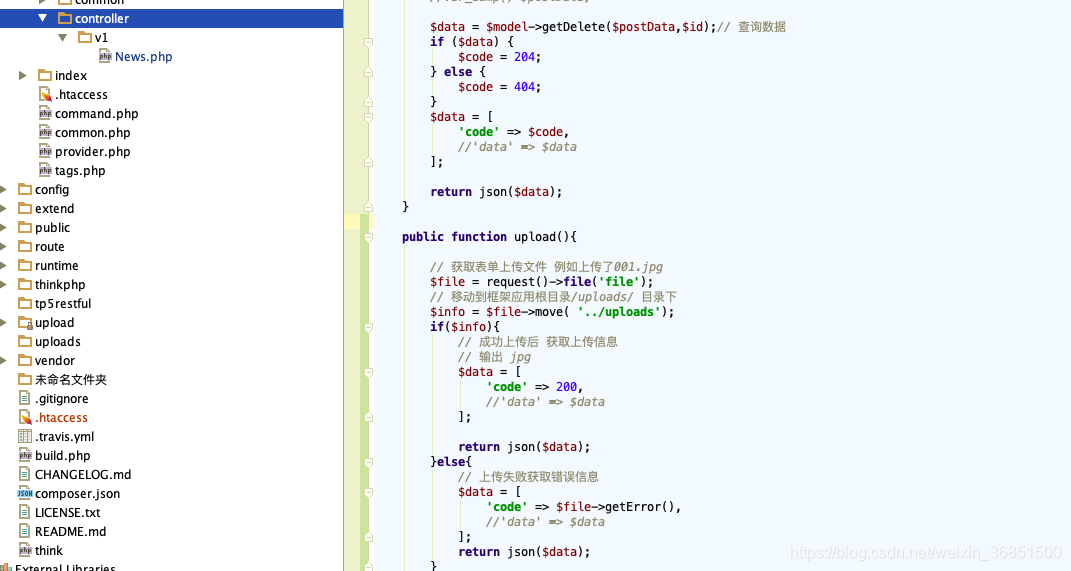Expand the config folder arrow
Image resolution: width=1071 pixels, height=571 pixels.
pyautogui.click(x=3, y=189)
